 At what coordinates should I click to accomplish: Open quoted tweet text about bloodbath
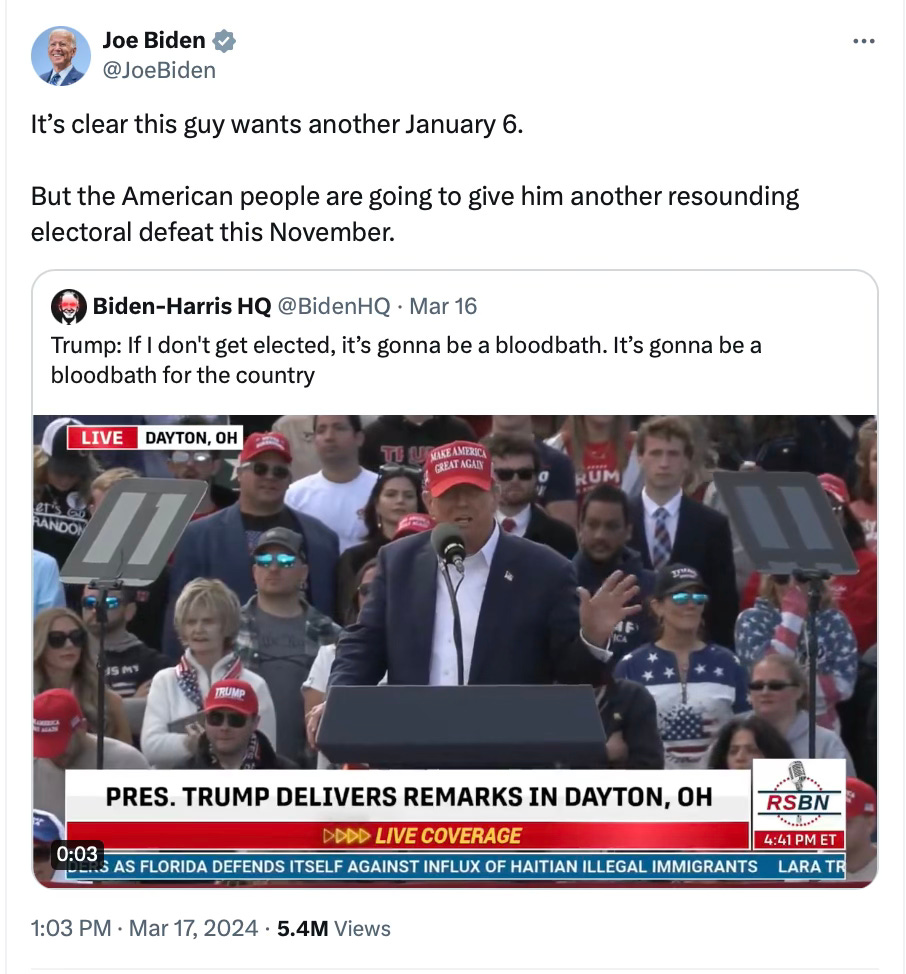click(x=406, y=360)
